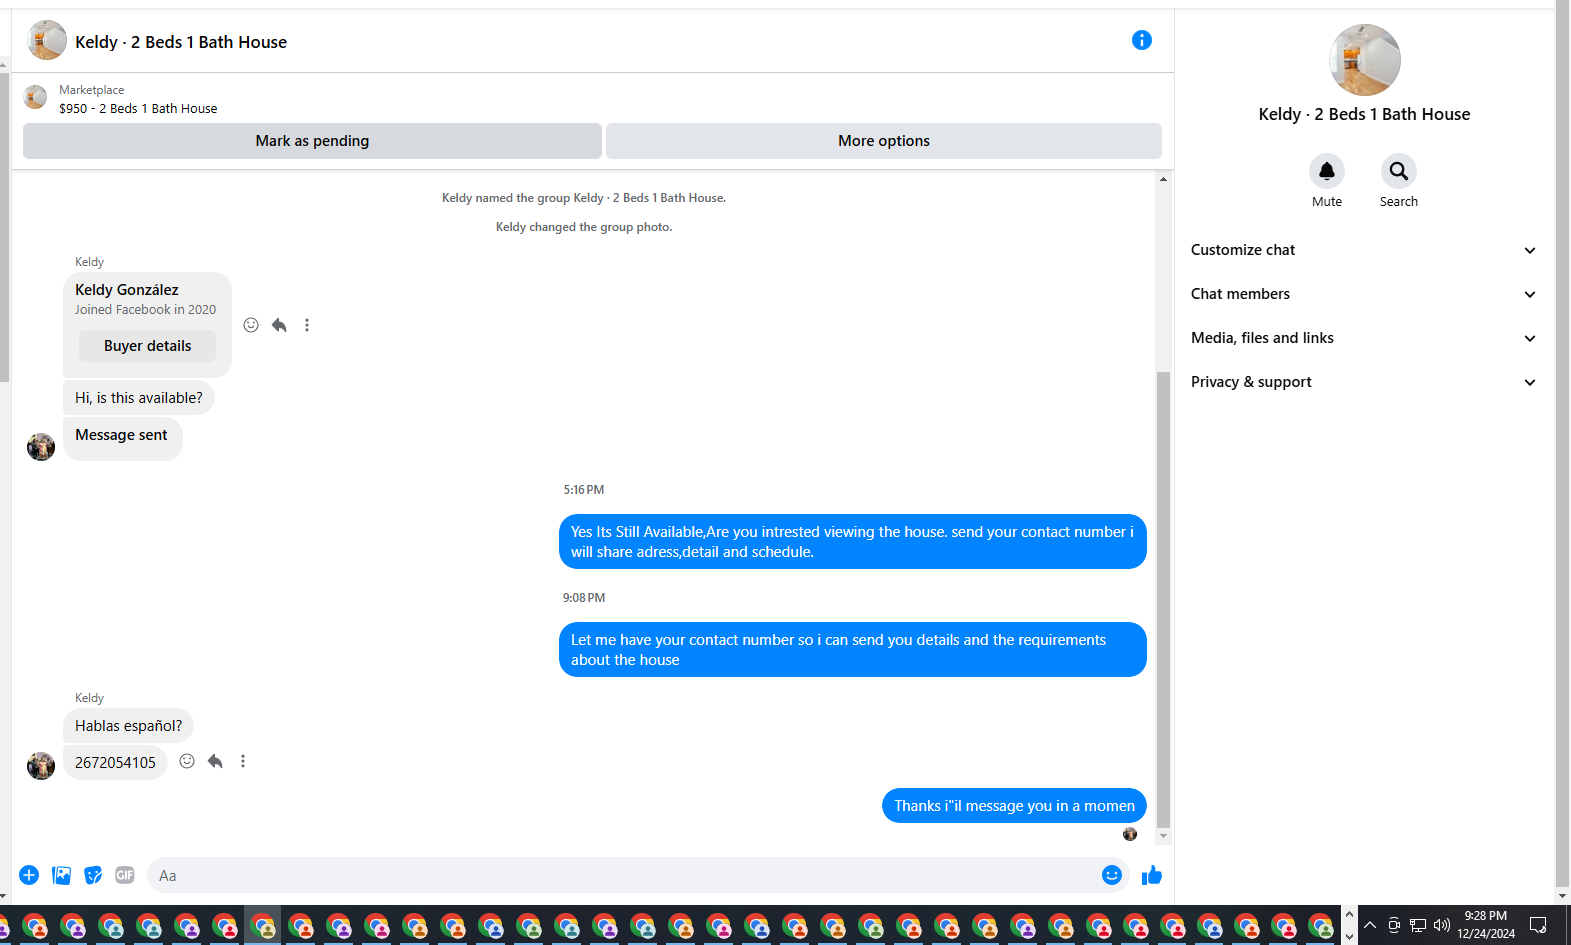
Task: Click the 'Yes Its Still Available' sent message
Action: pyautogui.click(x=853, y=542)
